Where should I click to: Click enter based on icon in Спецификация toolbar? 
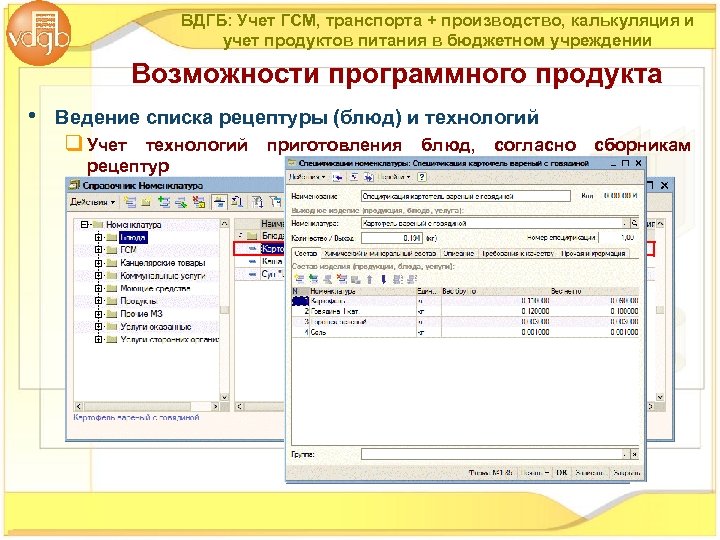click(369, 177)
